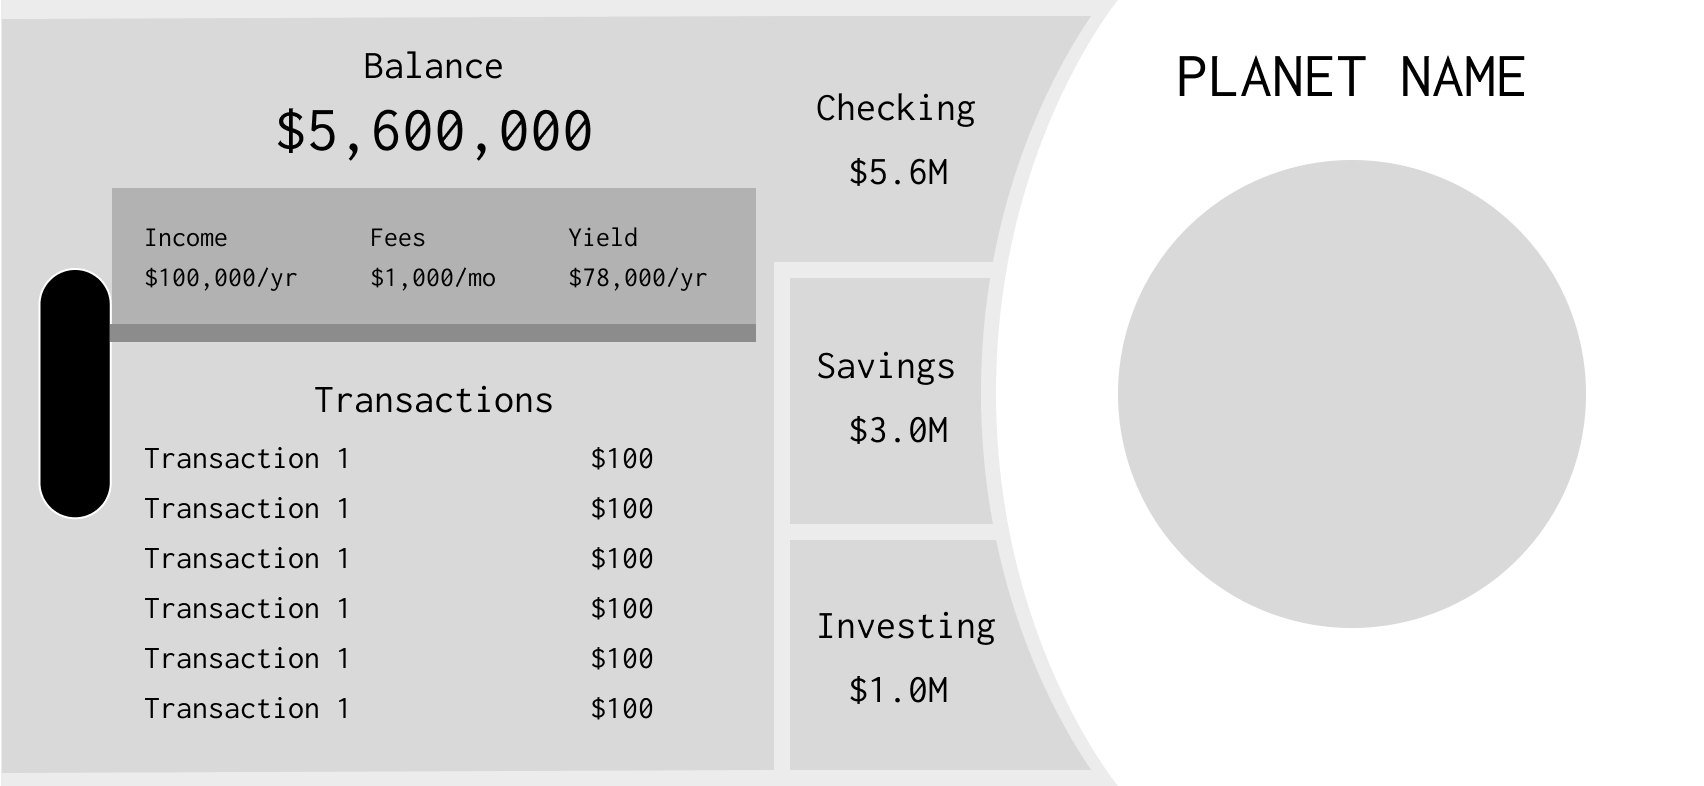Click the gray planet circle
The image size is (1704, 786).
pyautogui.click(x=1351, y=394)
